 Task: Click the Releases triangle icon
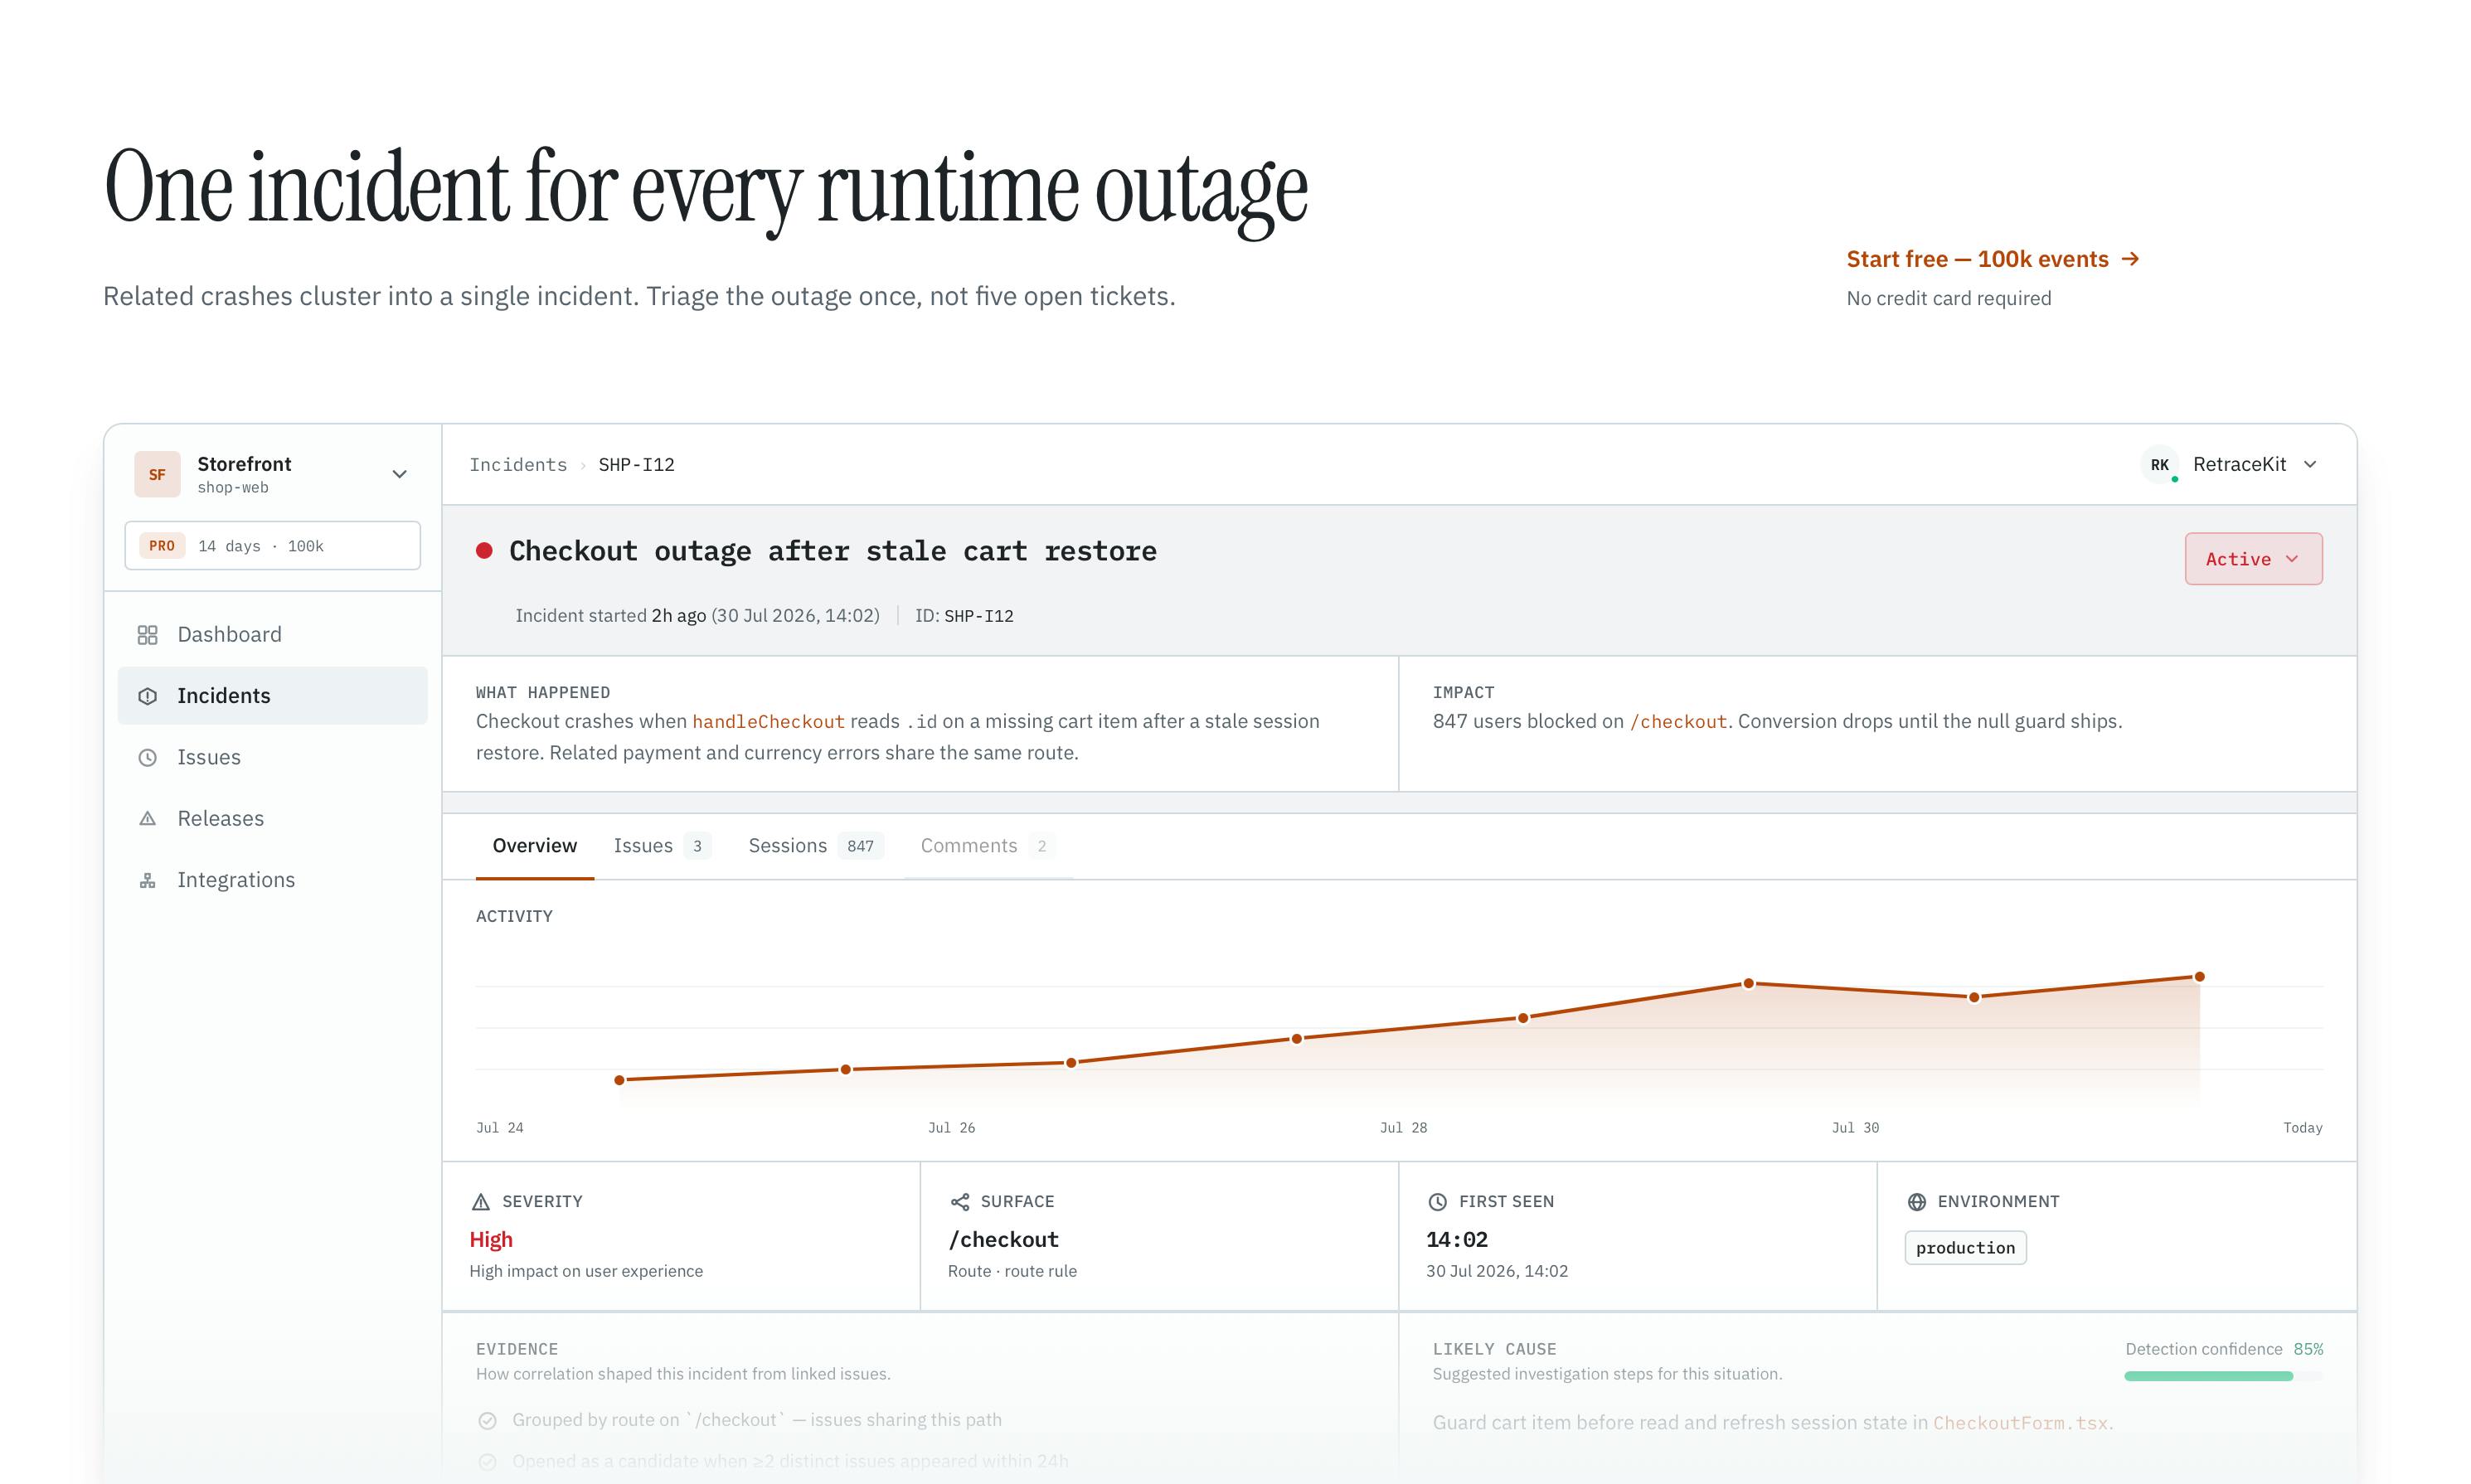click(x=147, y=818)
